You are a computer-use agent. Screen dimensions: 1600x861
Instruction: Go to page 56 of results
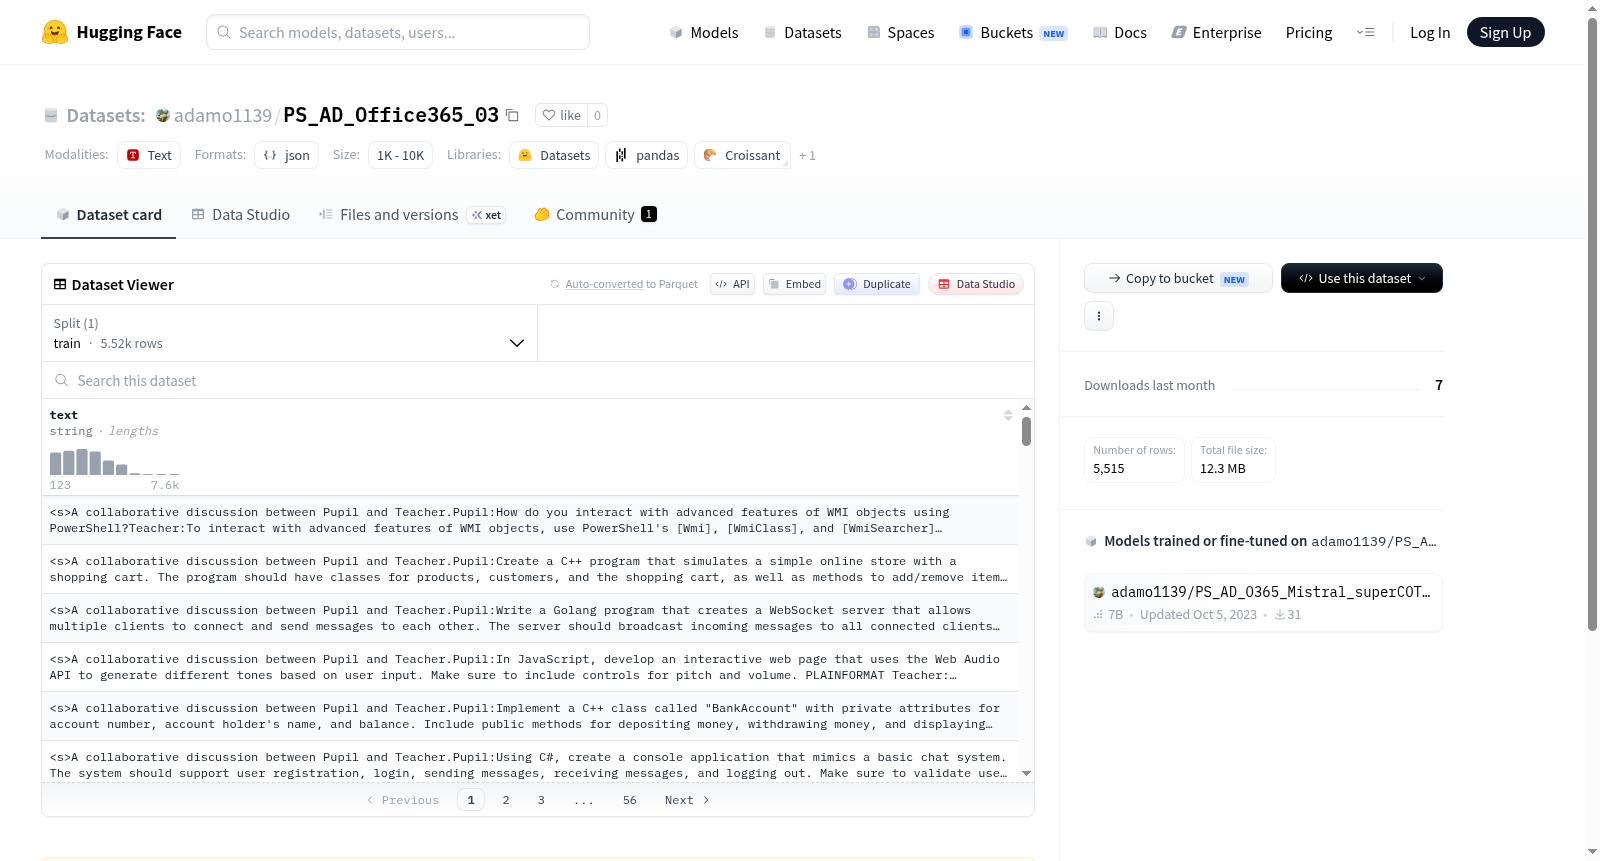coord(630,800)
